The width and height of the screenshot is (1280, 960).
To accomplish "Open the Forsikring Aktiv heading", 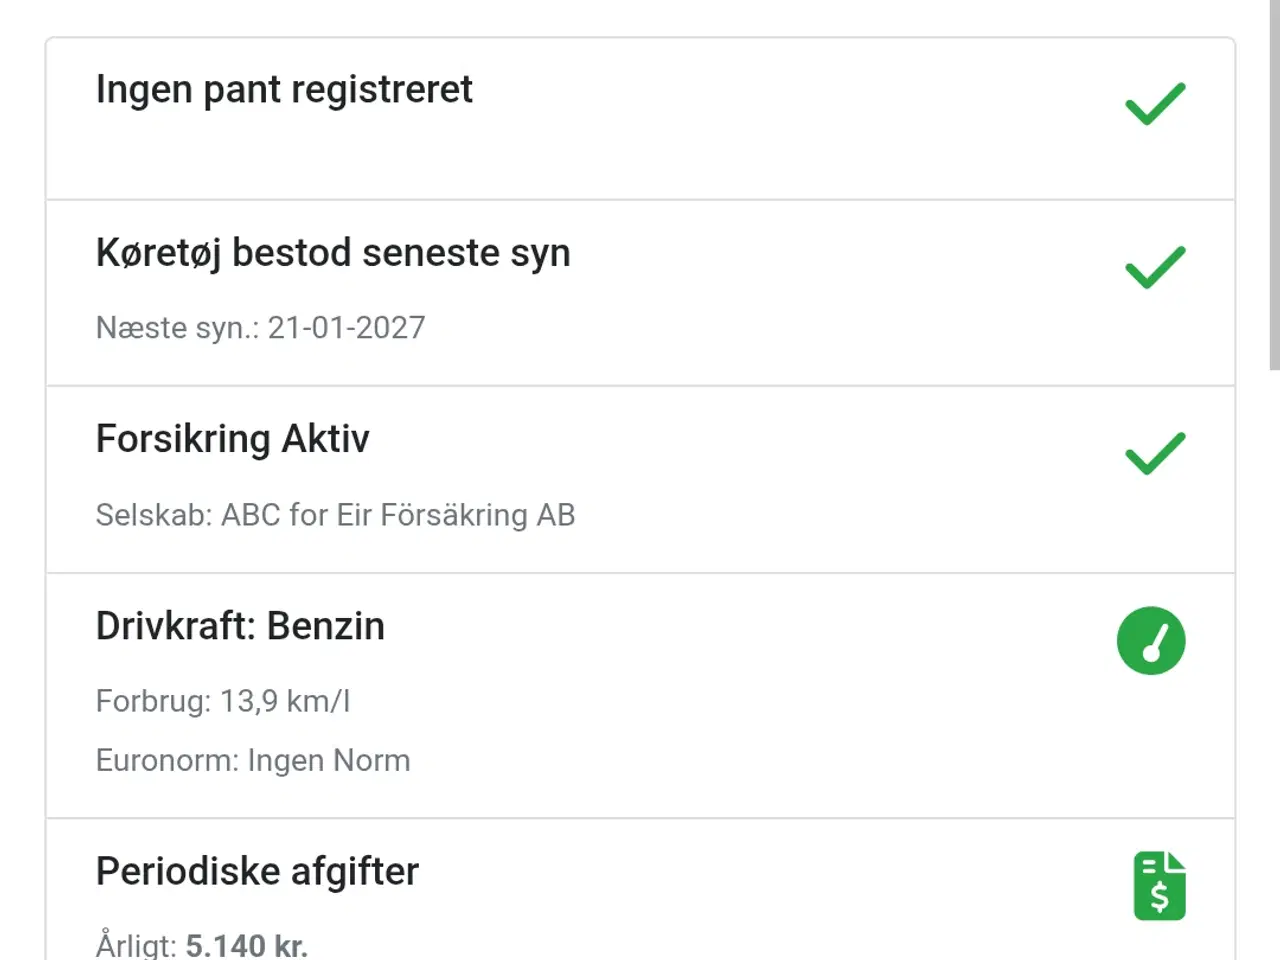I will (233, 439).
